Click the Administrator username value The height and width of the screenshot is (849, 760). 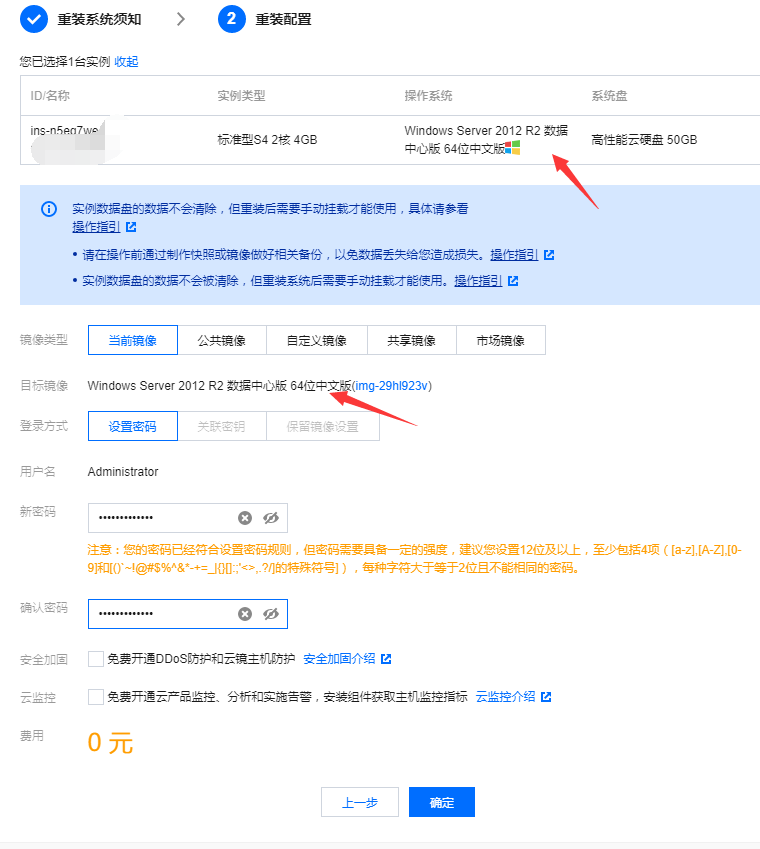click(x=123, y=472)
